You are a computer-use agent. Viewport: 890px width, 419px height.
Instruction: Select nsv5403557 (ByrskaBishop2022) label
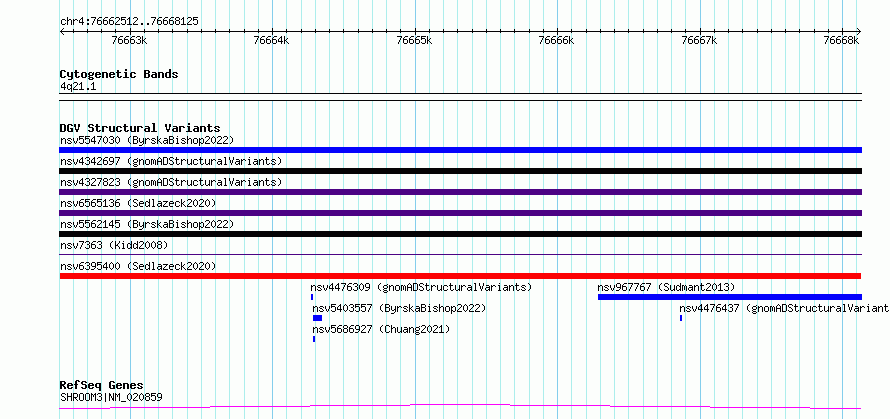[399, 308]
